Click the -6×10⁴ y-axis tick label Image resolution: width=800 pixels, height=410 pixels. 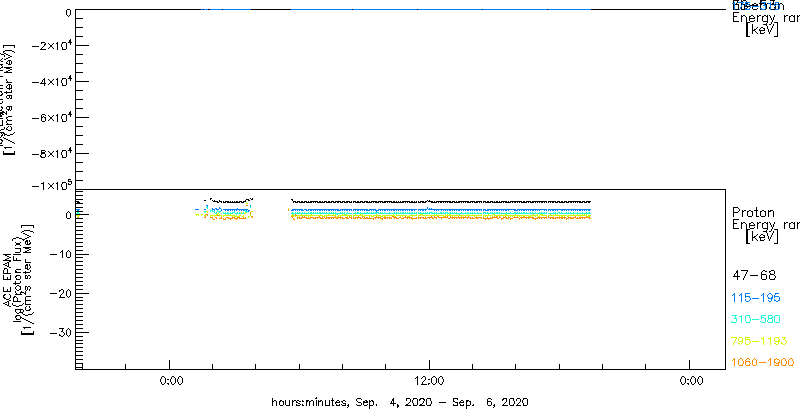[x=51, y=117]
